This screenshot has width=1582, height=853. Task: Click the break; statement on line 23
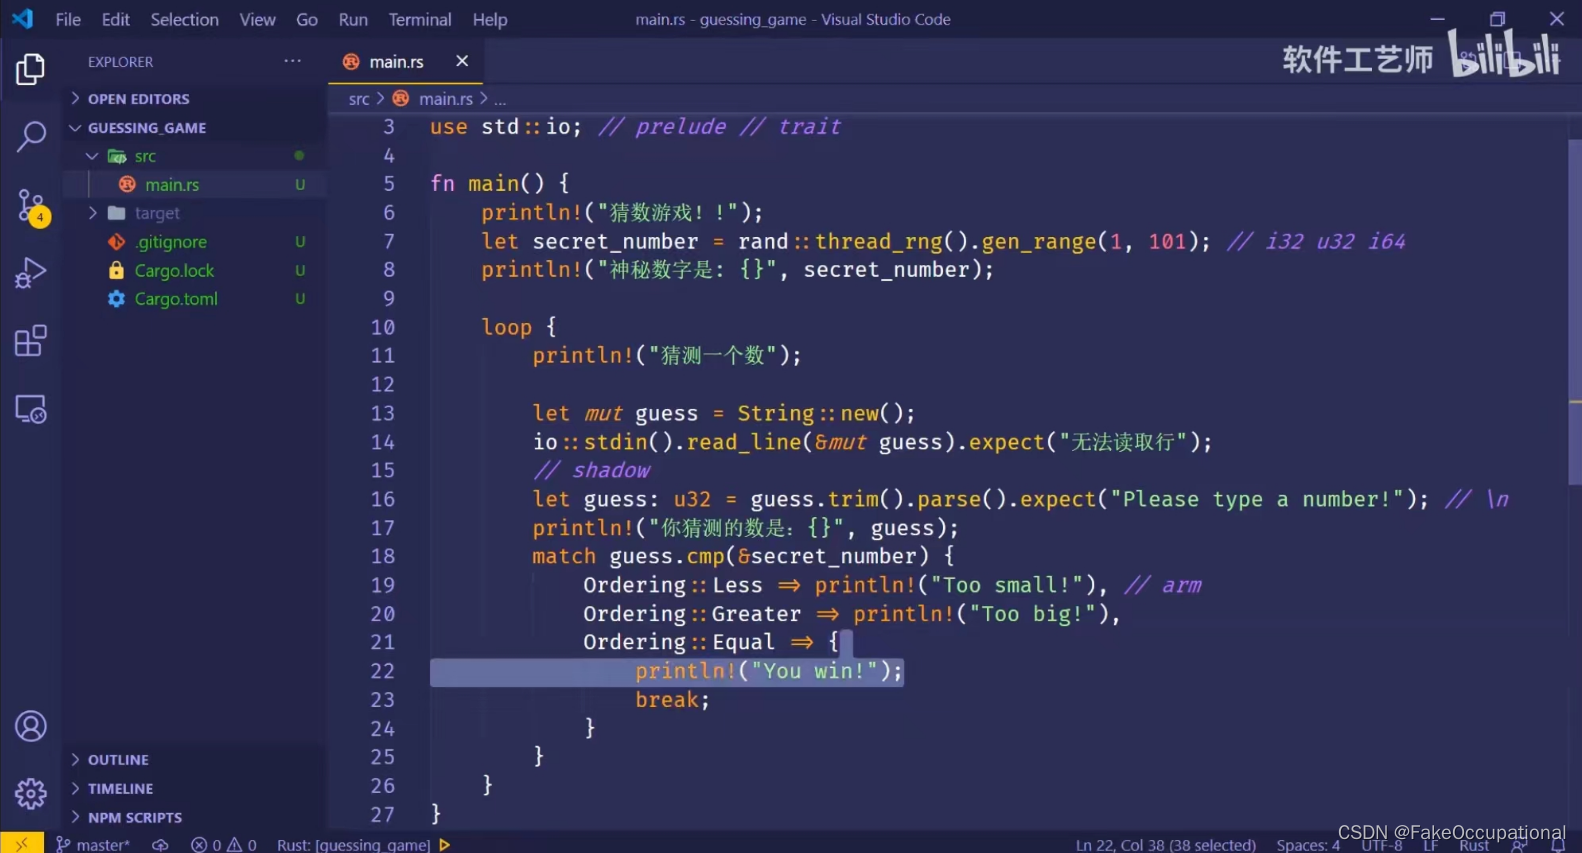(672, 699)
